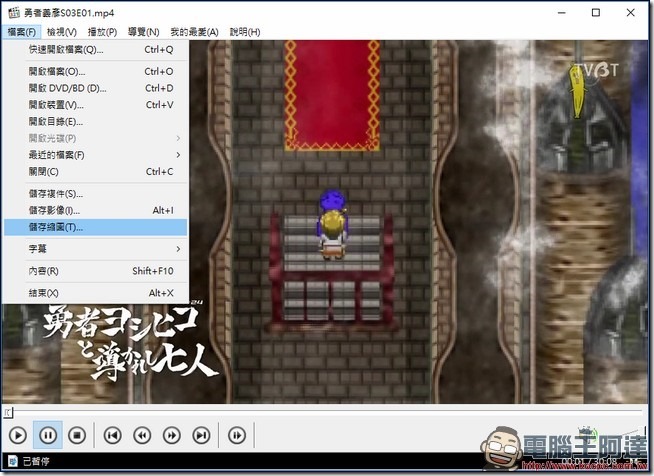Open the 檔案(F) menu
Viewport: 654px width, 476px height.
coord(22,32)
